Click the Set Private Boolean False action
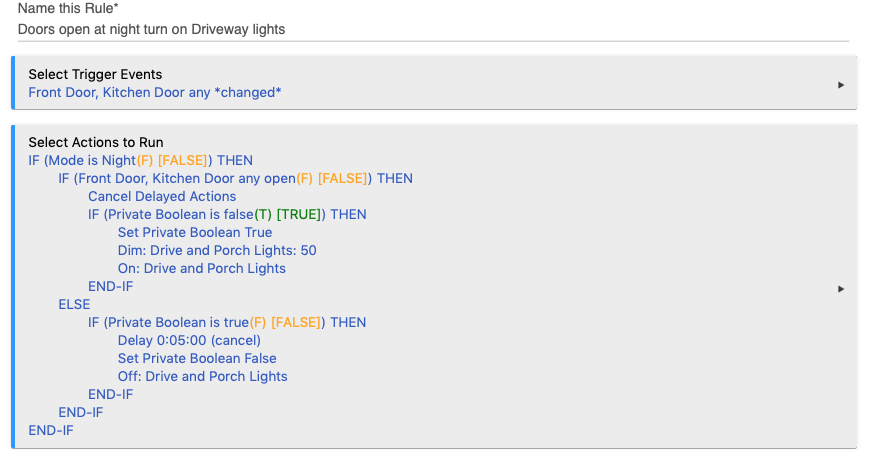Screen dimensions: 871x465 tap(197, 358)
